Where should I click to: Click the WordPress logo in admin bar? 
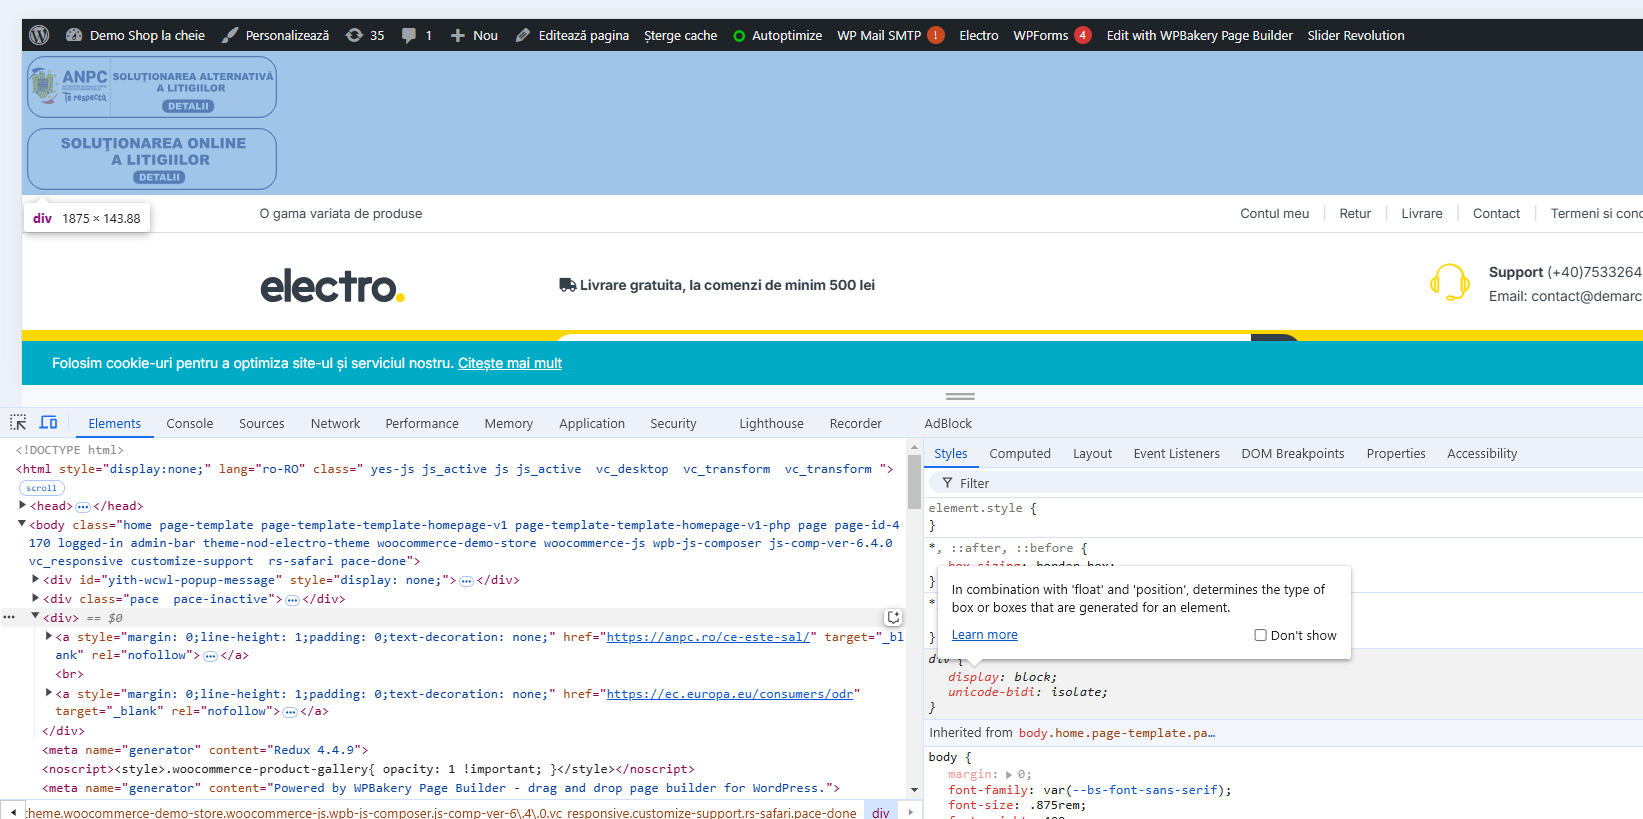pos(40,35)
